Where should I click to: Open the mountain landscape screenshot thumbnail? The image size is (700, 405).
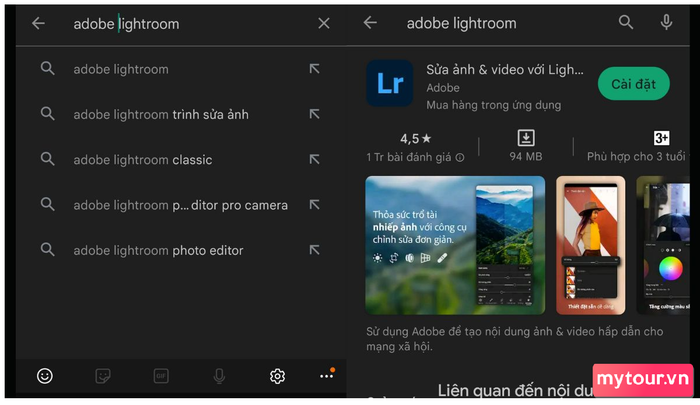click(455, 245)
